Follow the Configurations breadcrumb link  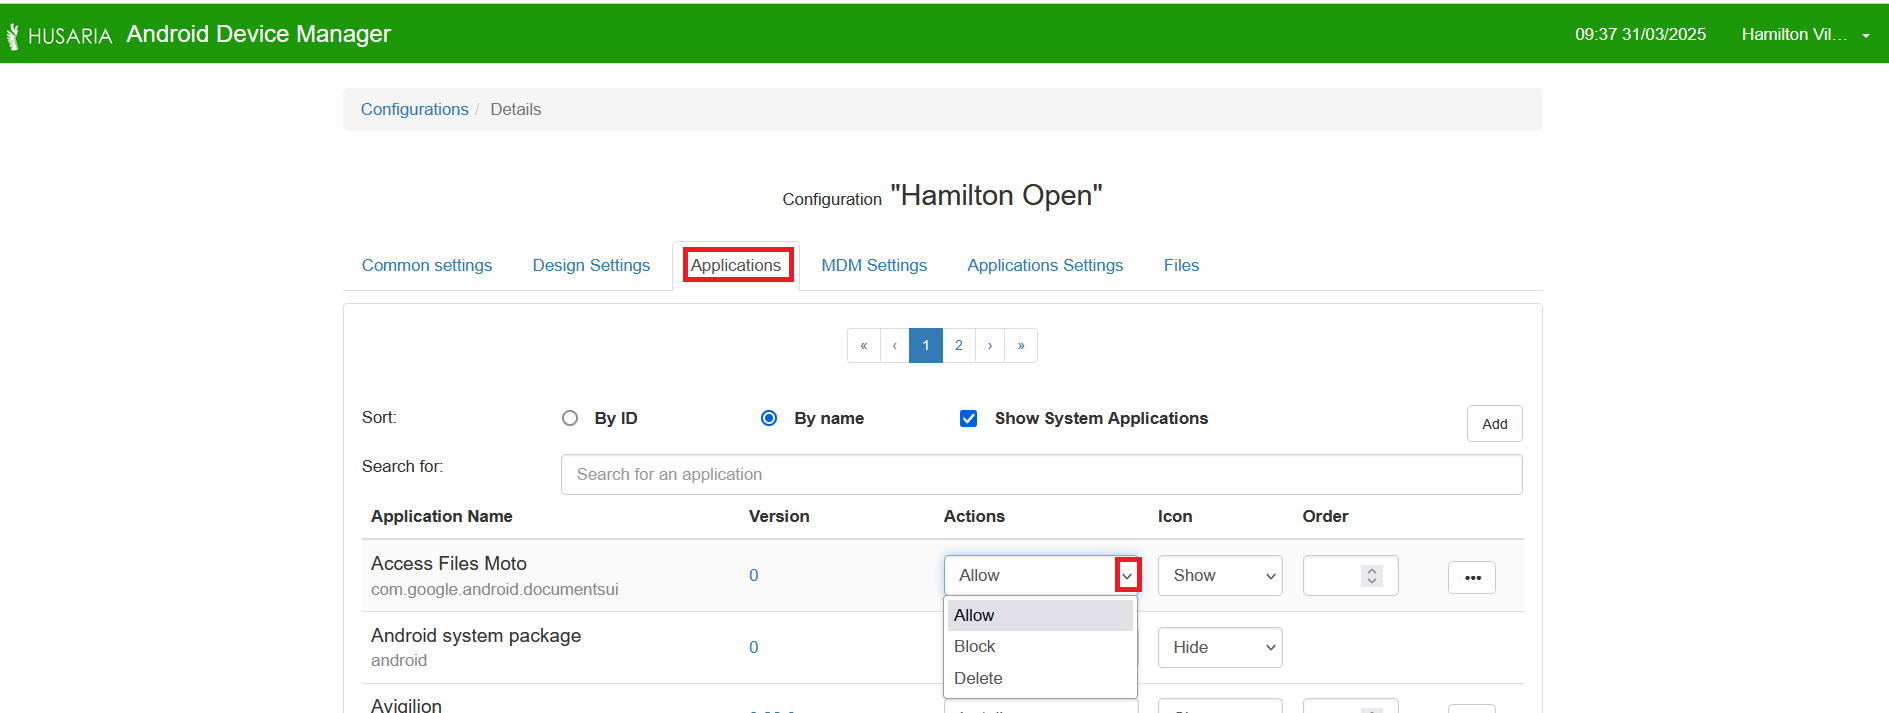pos(414,109)
